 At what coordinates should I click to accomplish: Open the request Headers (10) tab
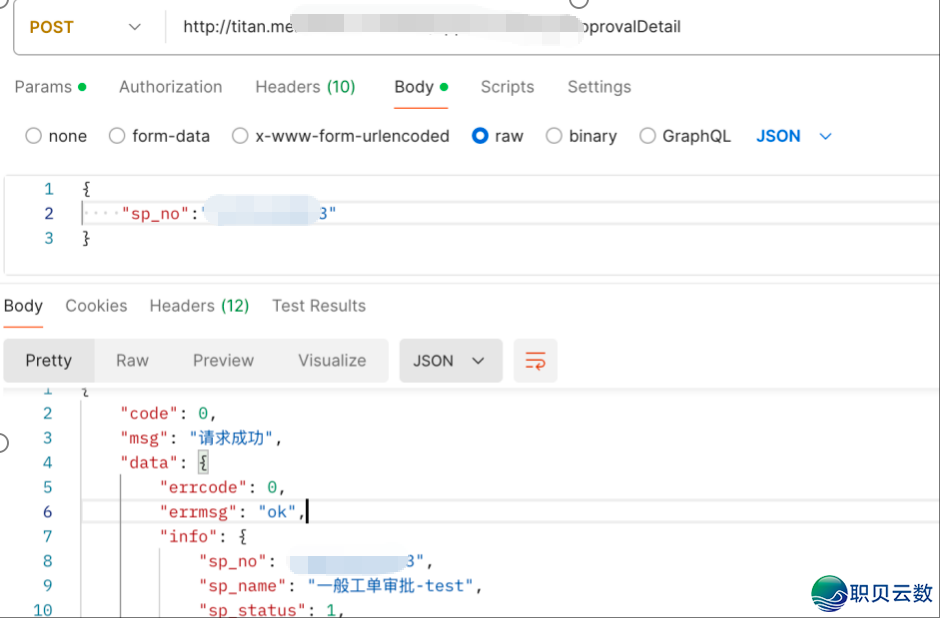tap(305, 87)
